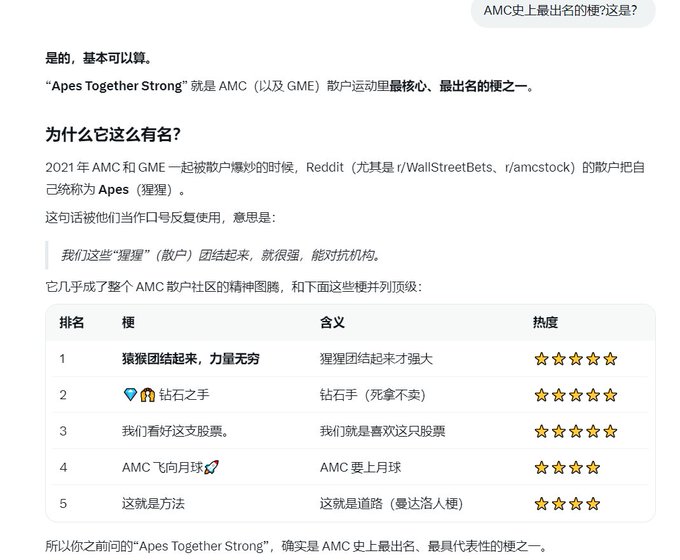Click the rocket emoji after AMC 飞向月球

click(211, 468)
